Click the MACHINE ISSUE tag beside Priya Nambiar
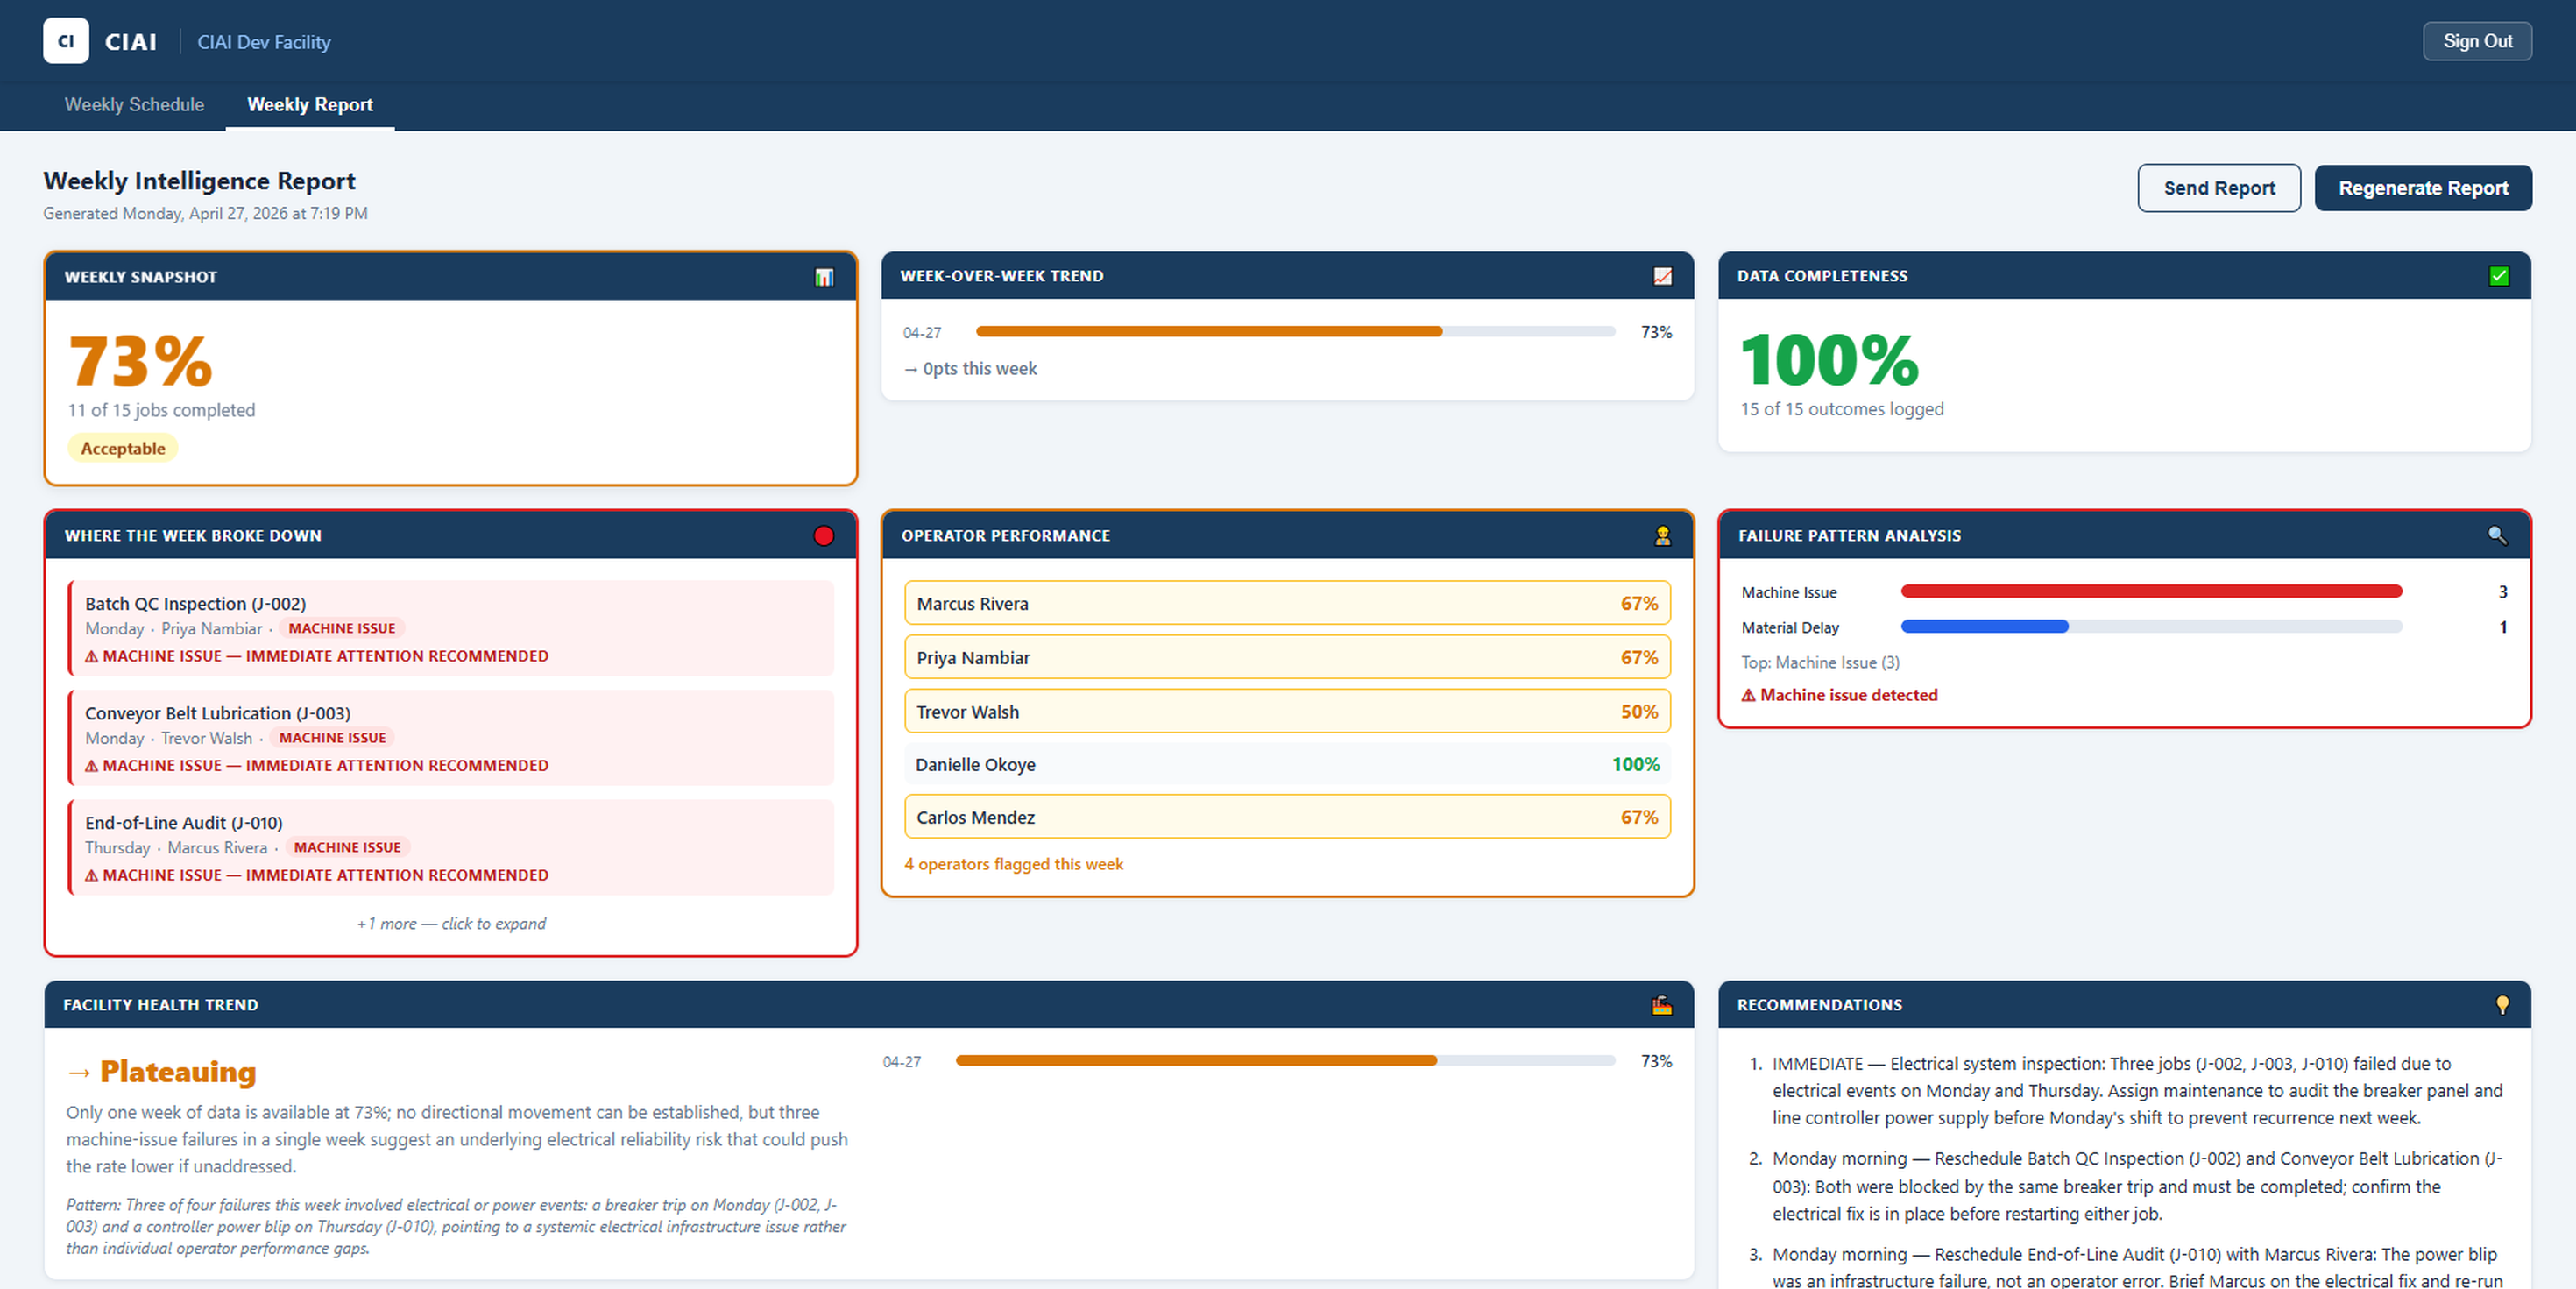2576x1289 pixels. pos(342,629)
